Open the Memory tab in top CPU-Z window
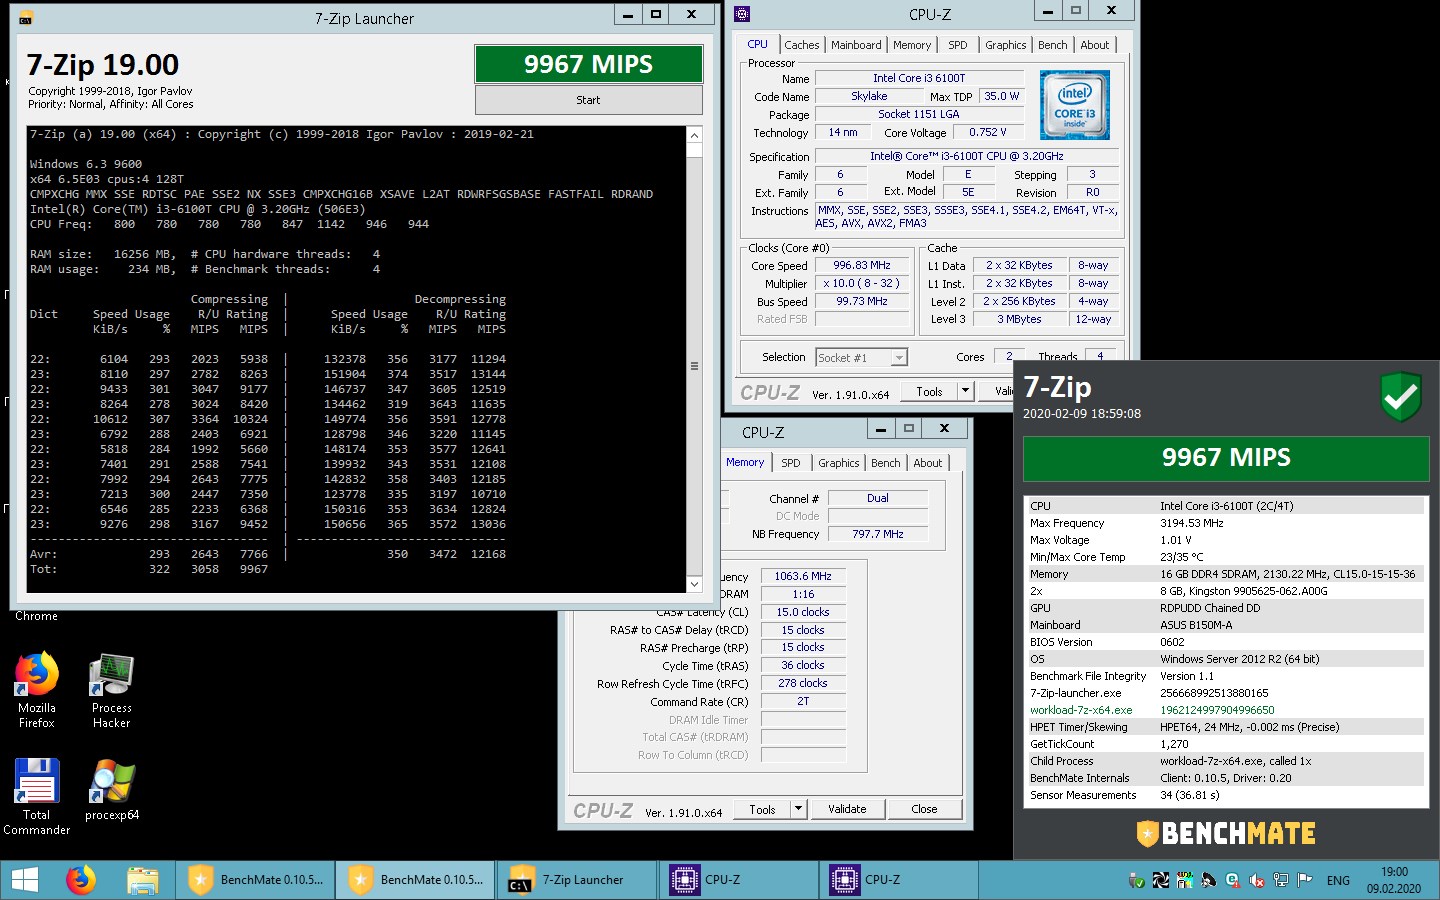This screenshot has height=900, width=1440. tap(912, 45)
